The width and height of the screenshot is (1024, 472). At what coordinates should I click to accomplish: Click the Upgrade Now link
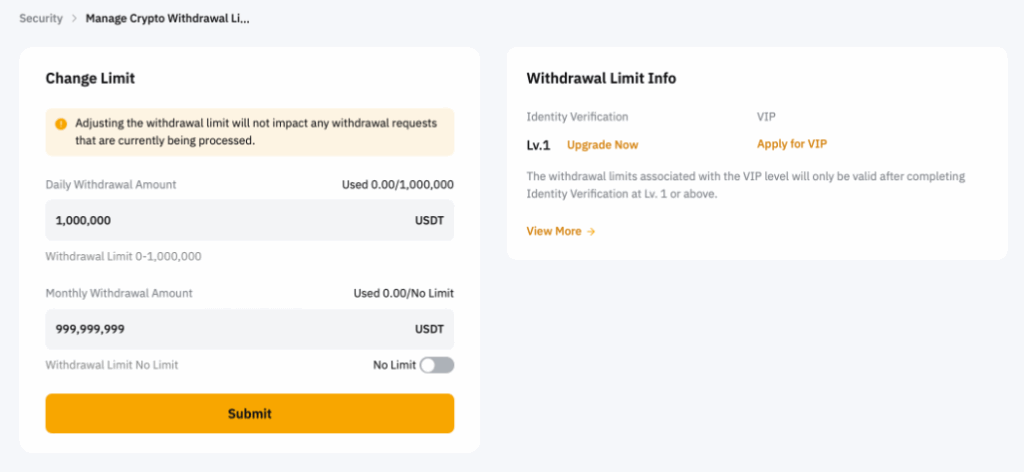[x=602, y=145]
